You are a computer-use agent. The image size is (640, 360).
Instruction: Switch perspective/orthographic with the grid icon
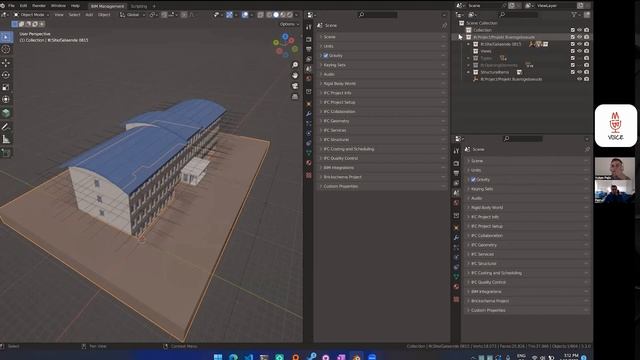[x=295, y=97]
